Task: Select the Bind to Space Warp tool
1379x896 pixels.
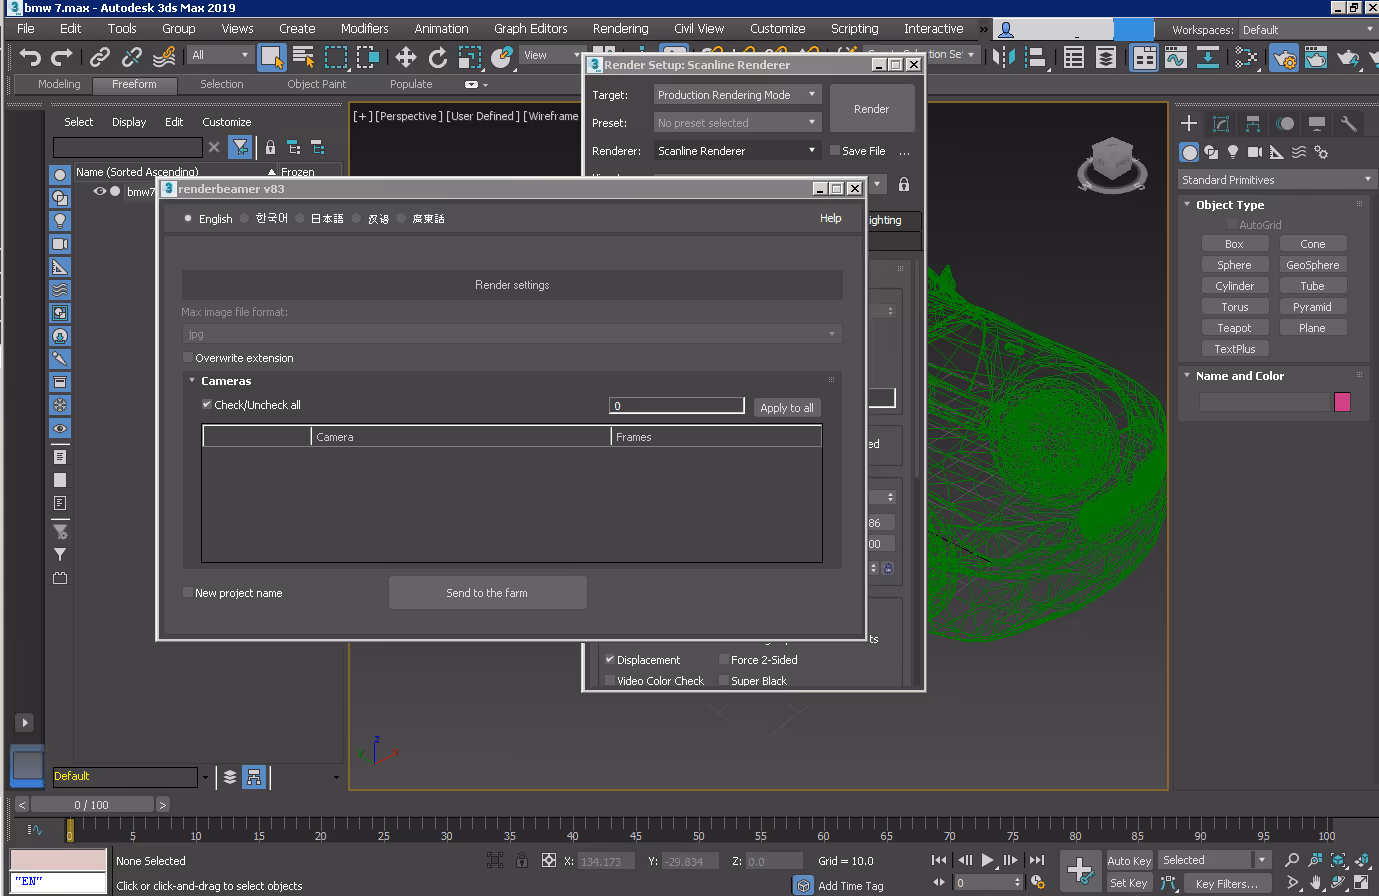Action: point(165,57)
